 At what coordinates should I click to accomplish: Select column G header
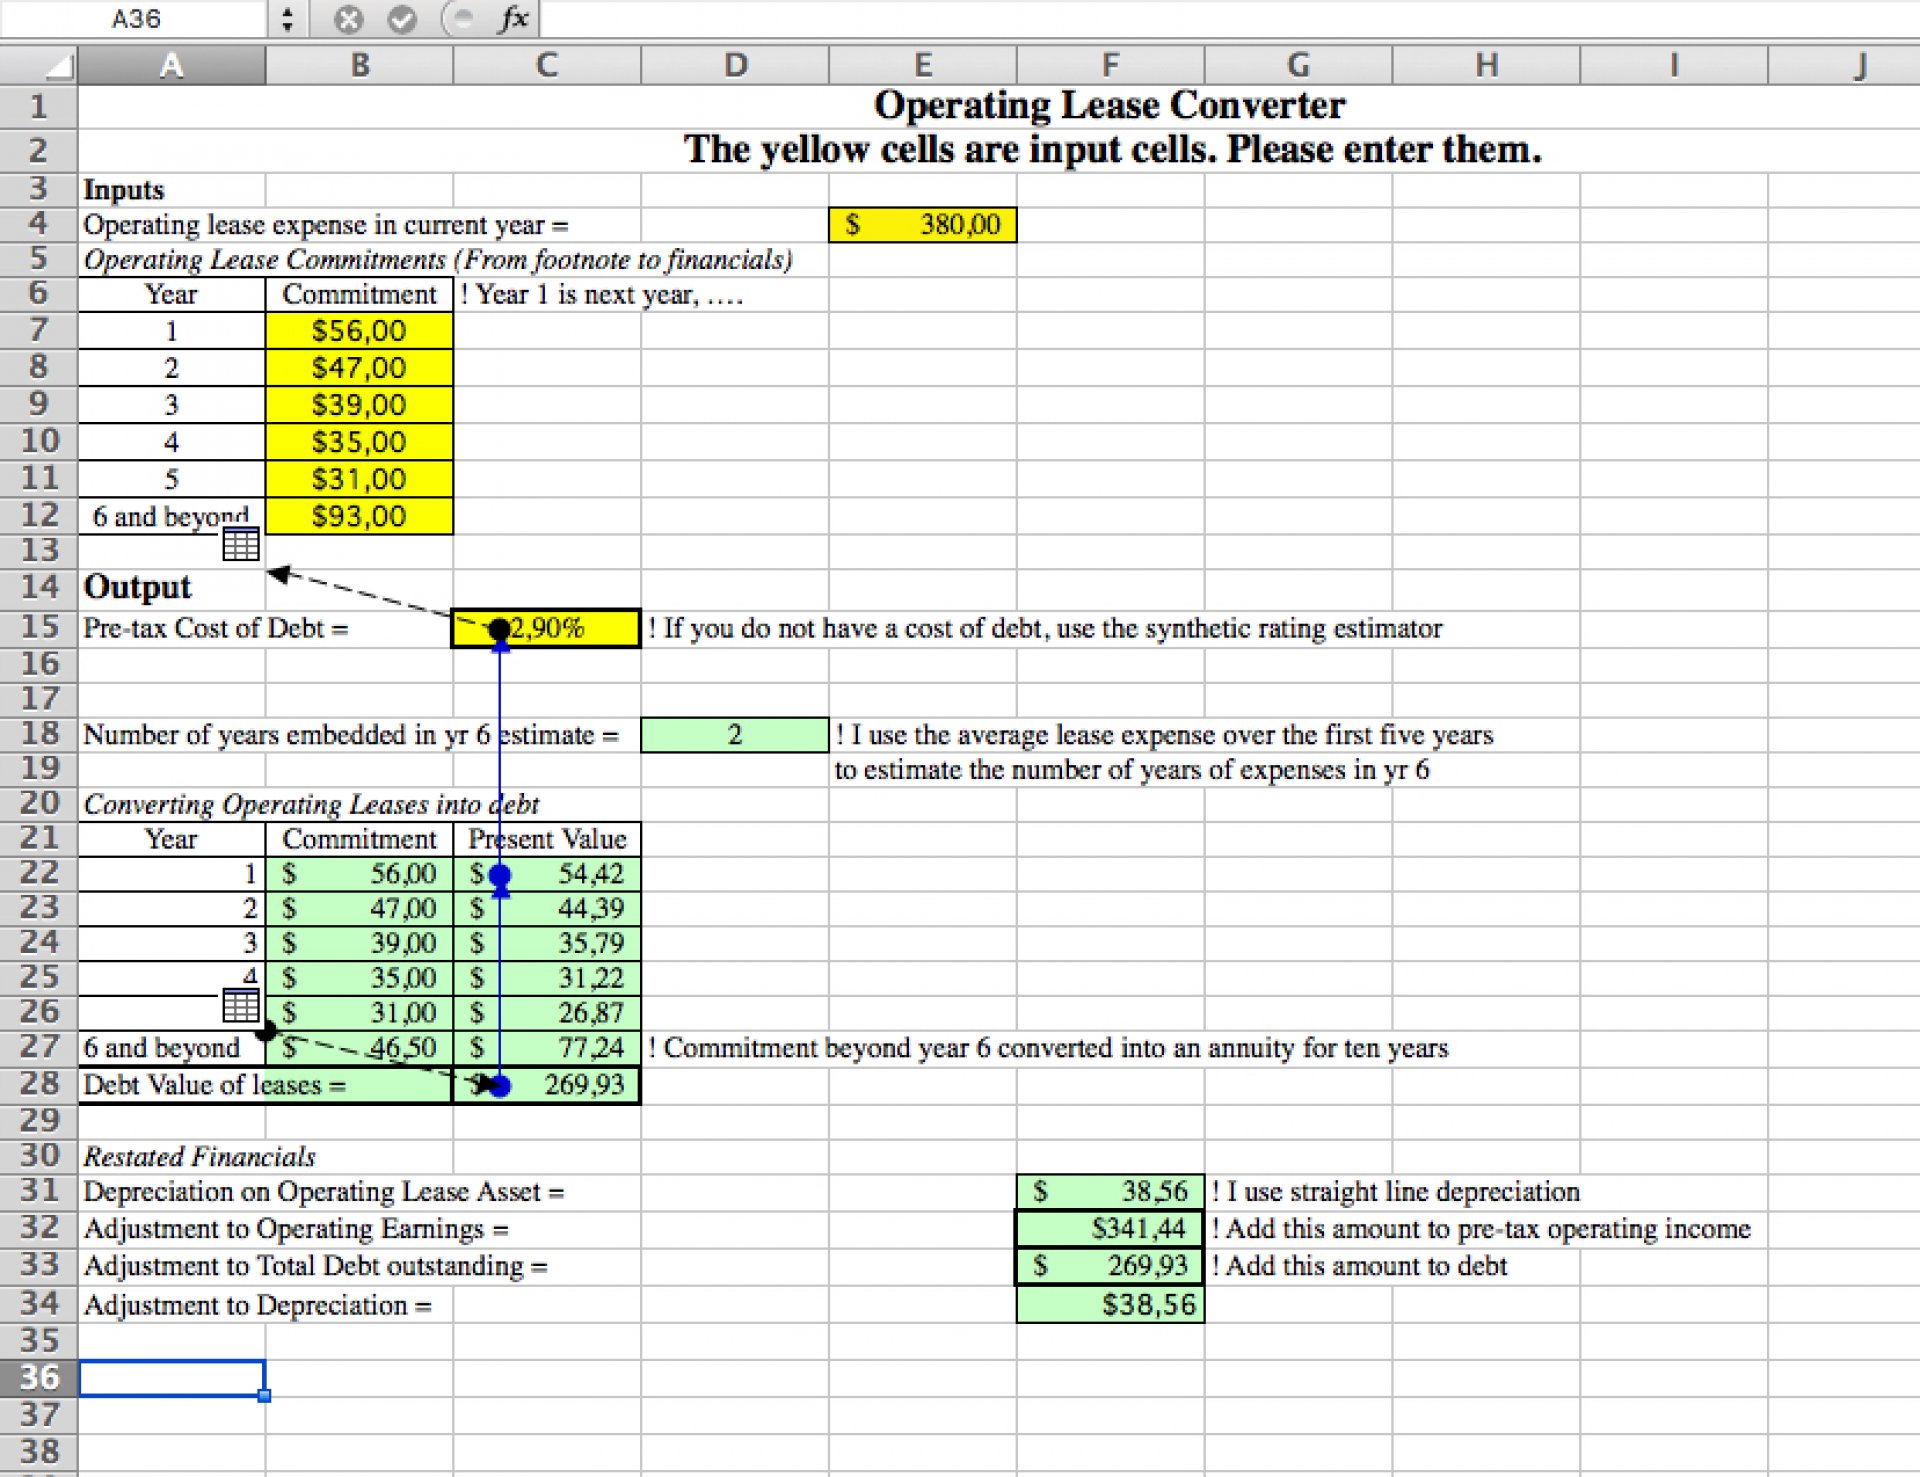(1299, 65)
